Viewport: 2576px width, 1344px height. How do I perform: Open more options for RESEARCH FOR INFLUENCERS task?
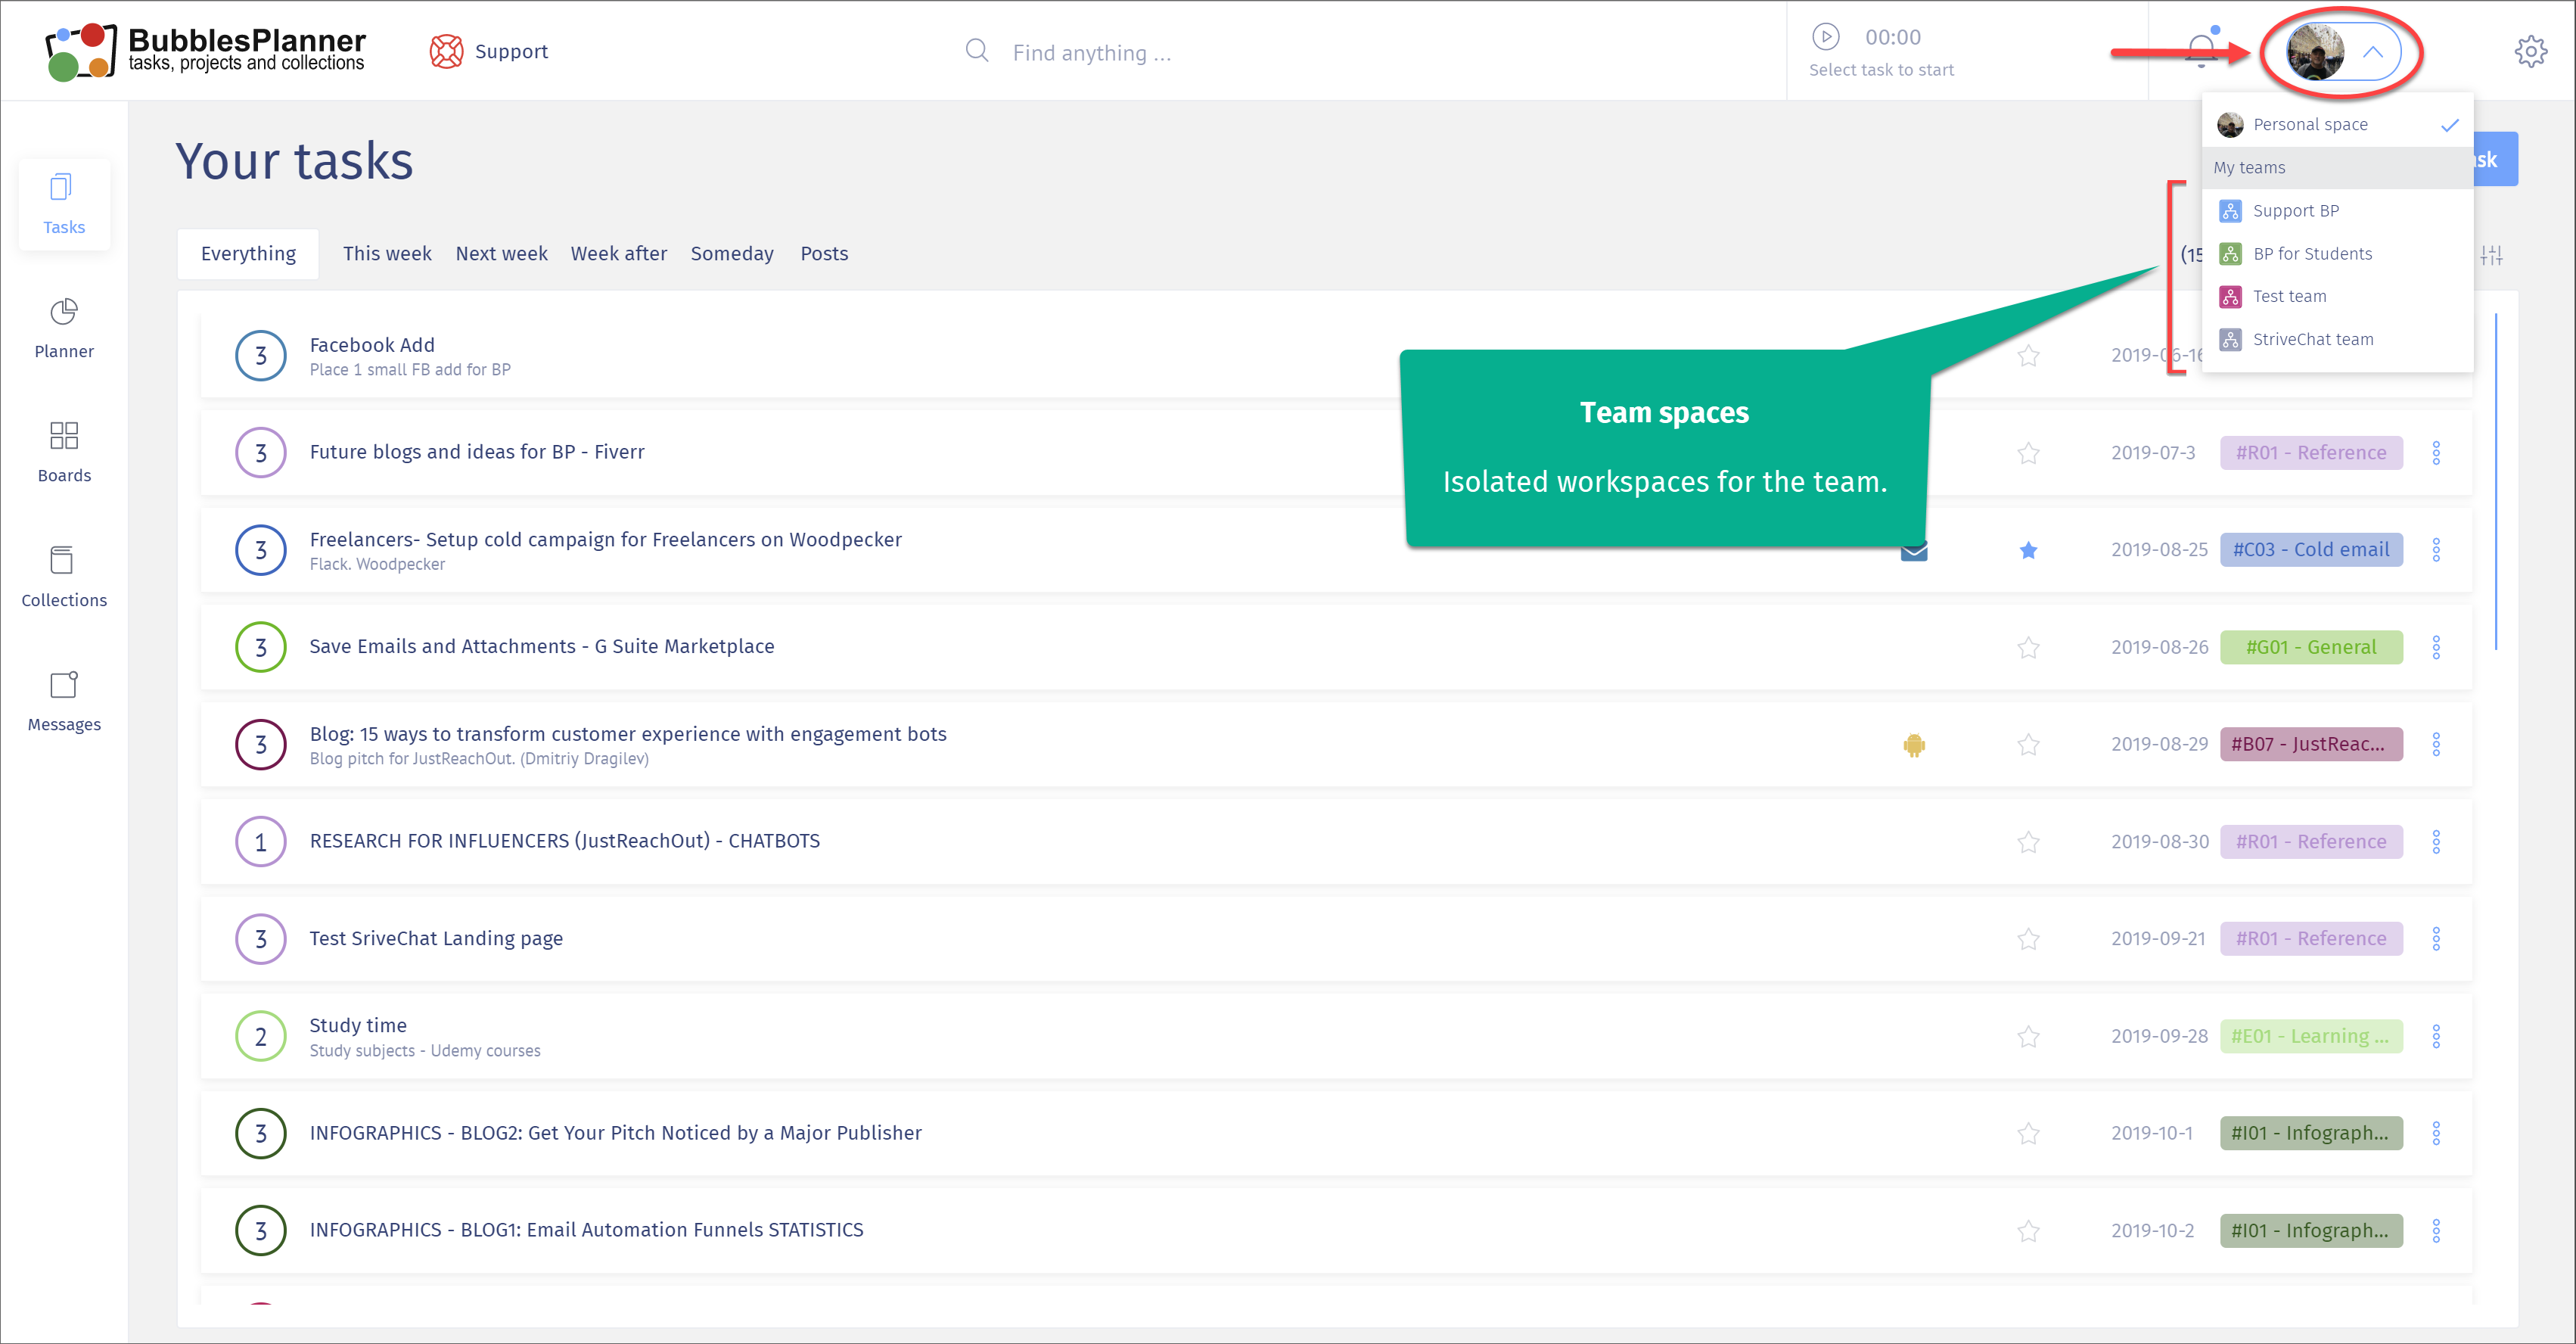(2436, 842)
